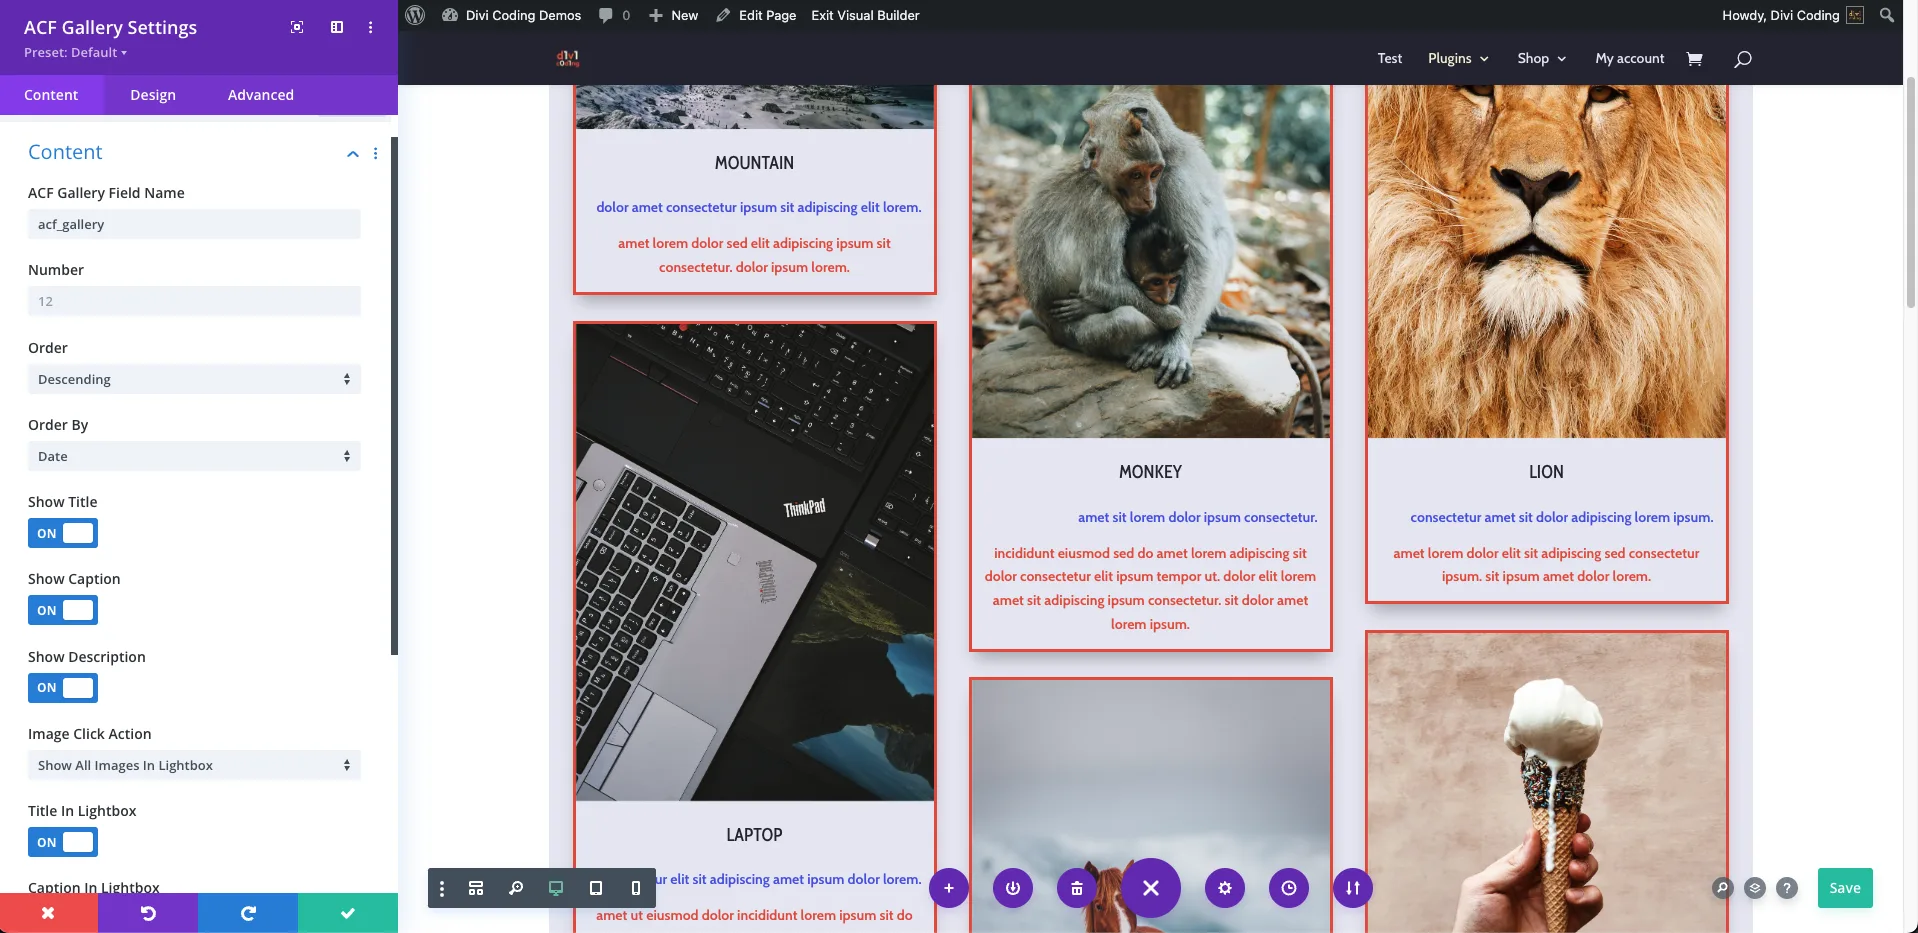1918x933 pixels.
Task: Click the trash icon to delete section
Action: pos(1077,888)
